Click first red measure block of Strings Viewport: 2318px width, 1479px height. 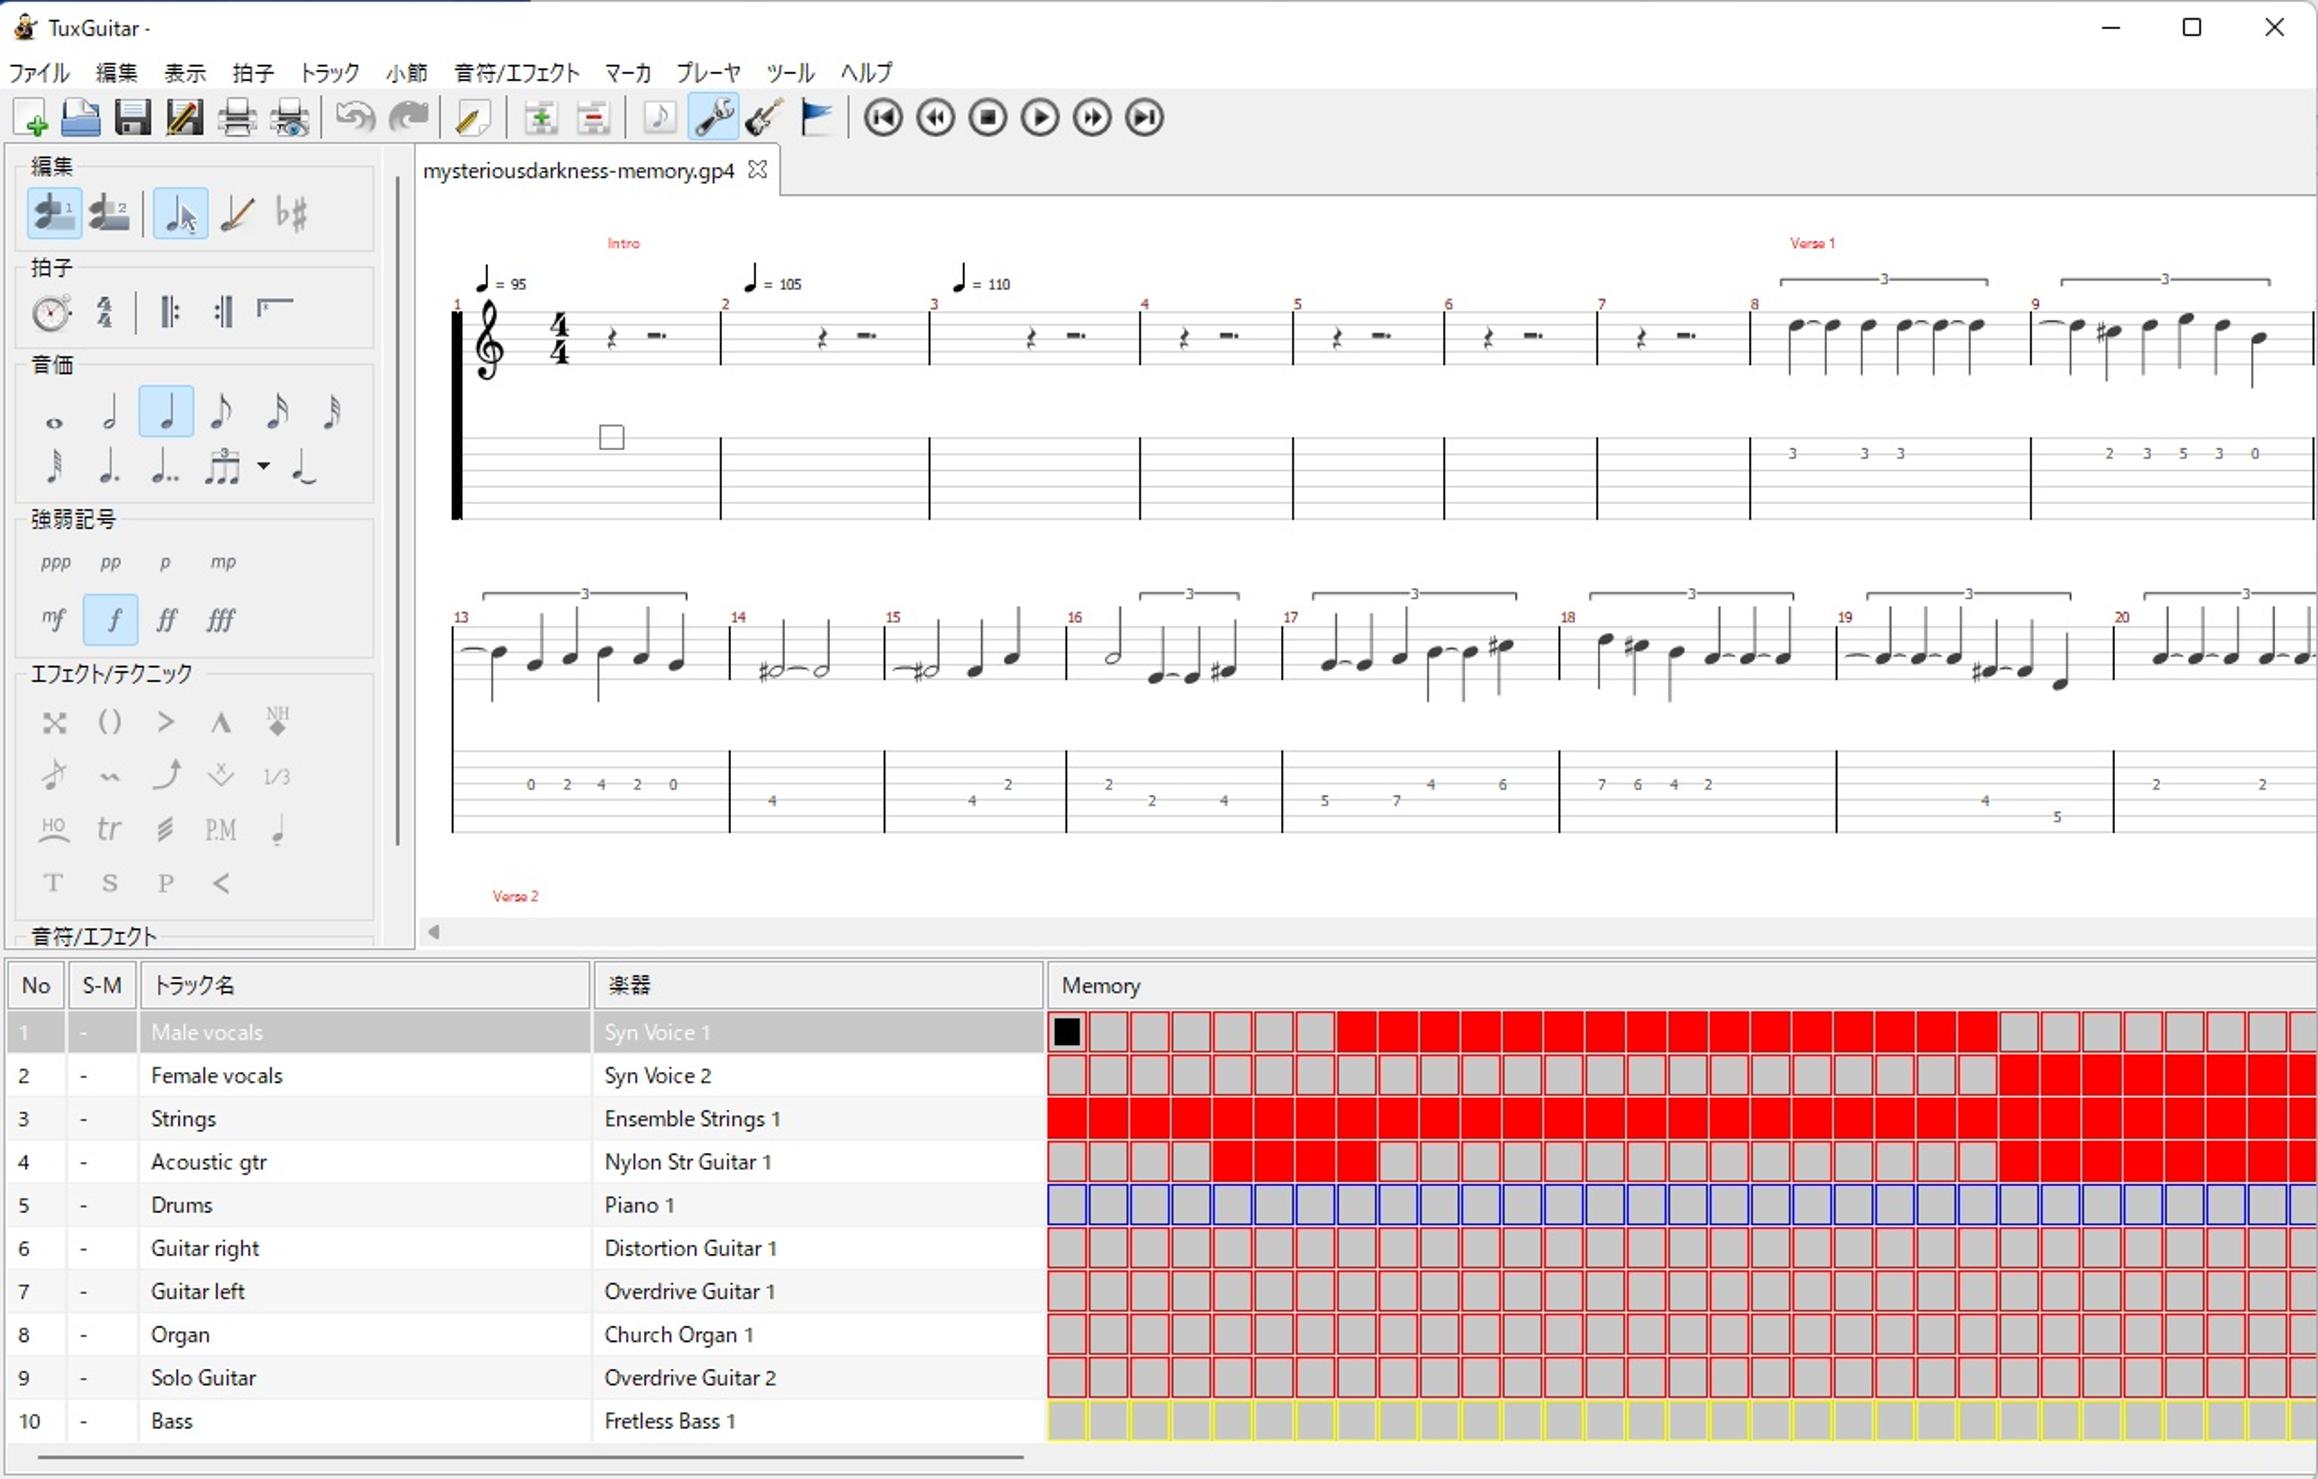point(1067,1119)
